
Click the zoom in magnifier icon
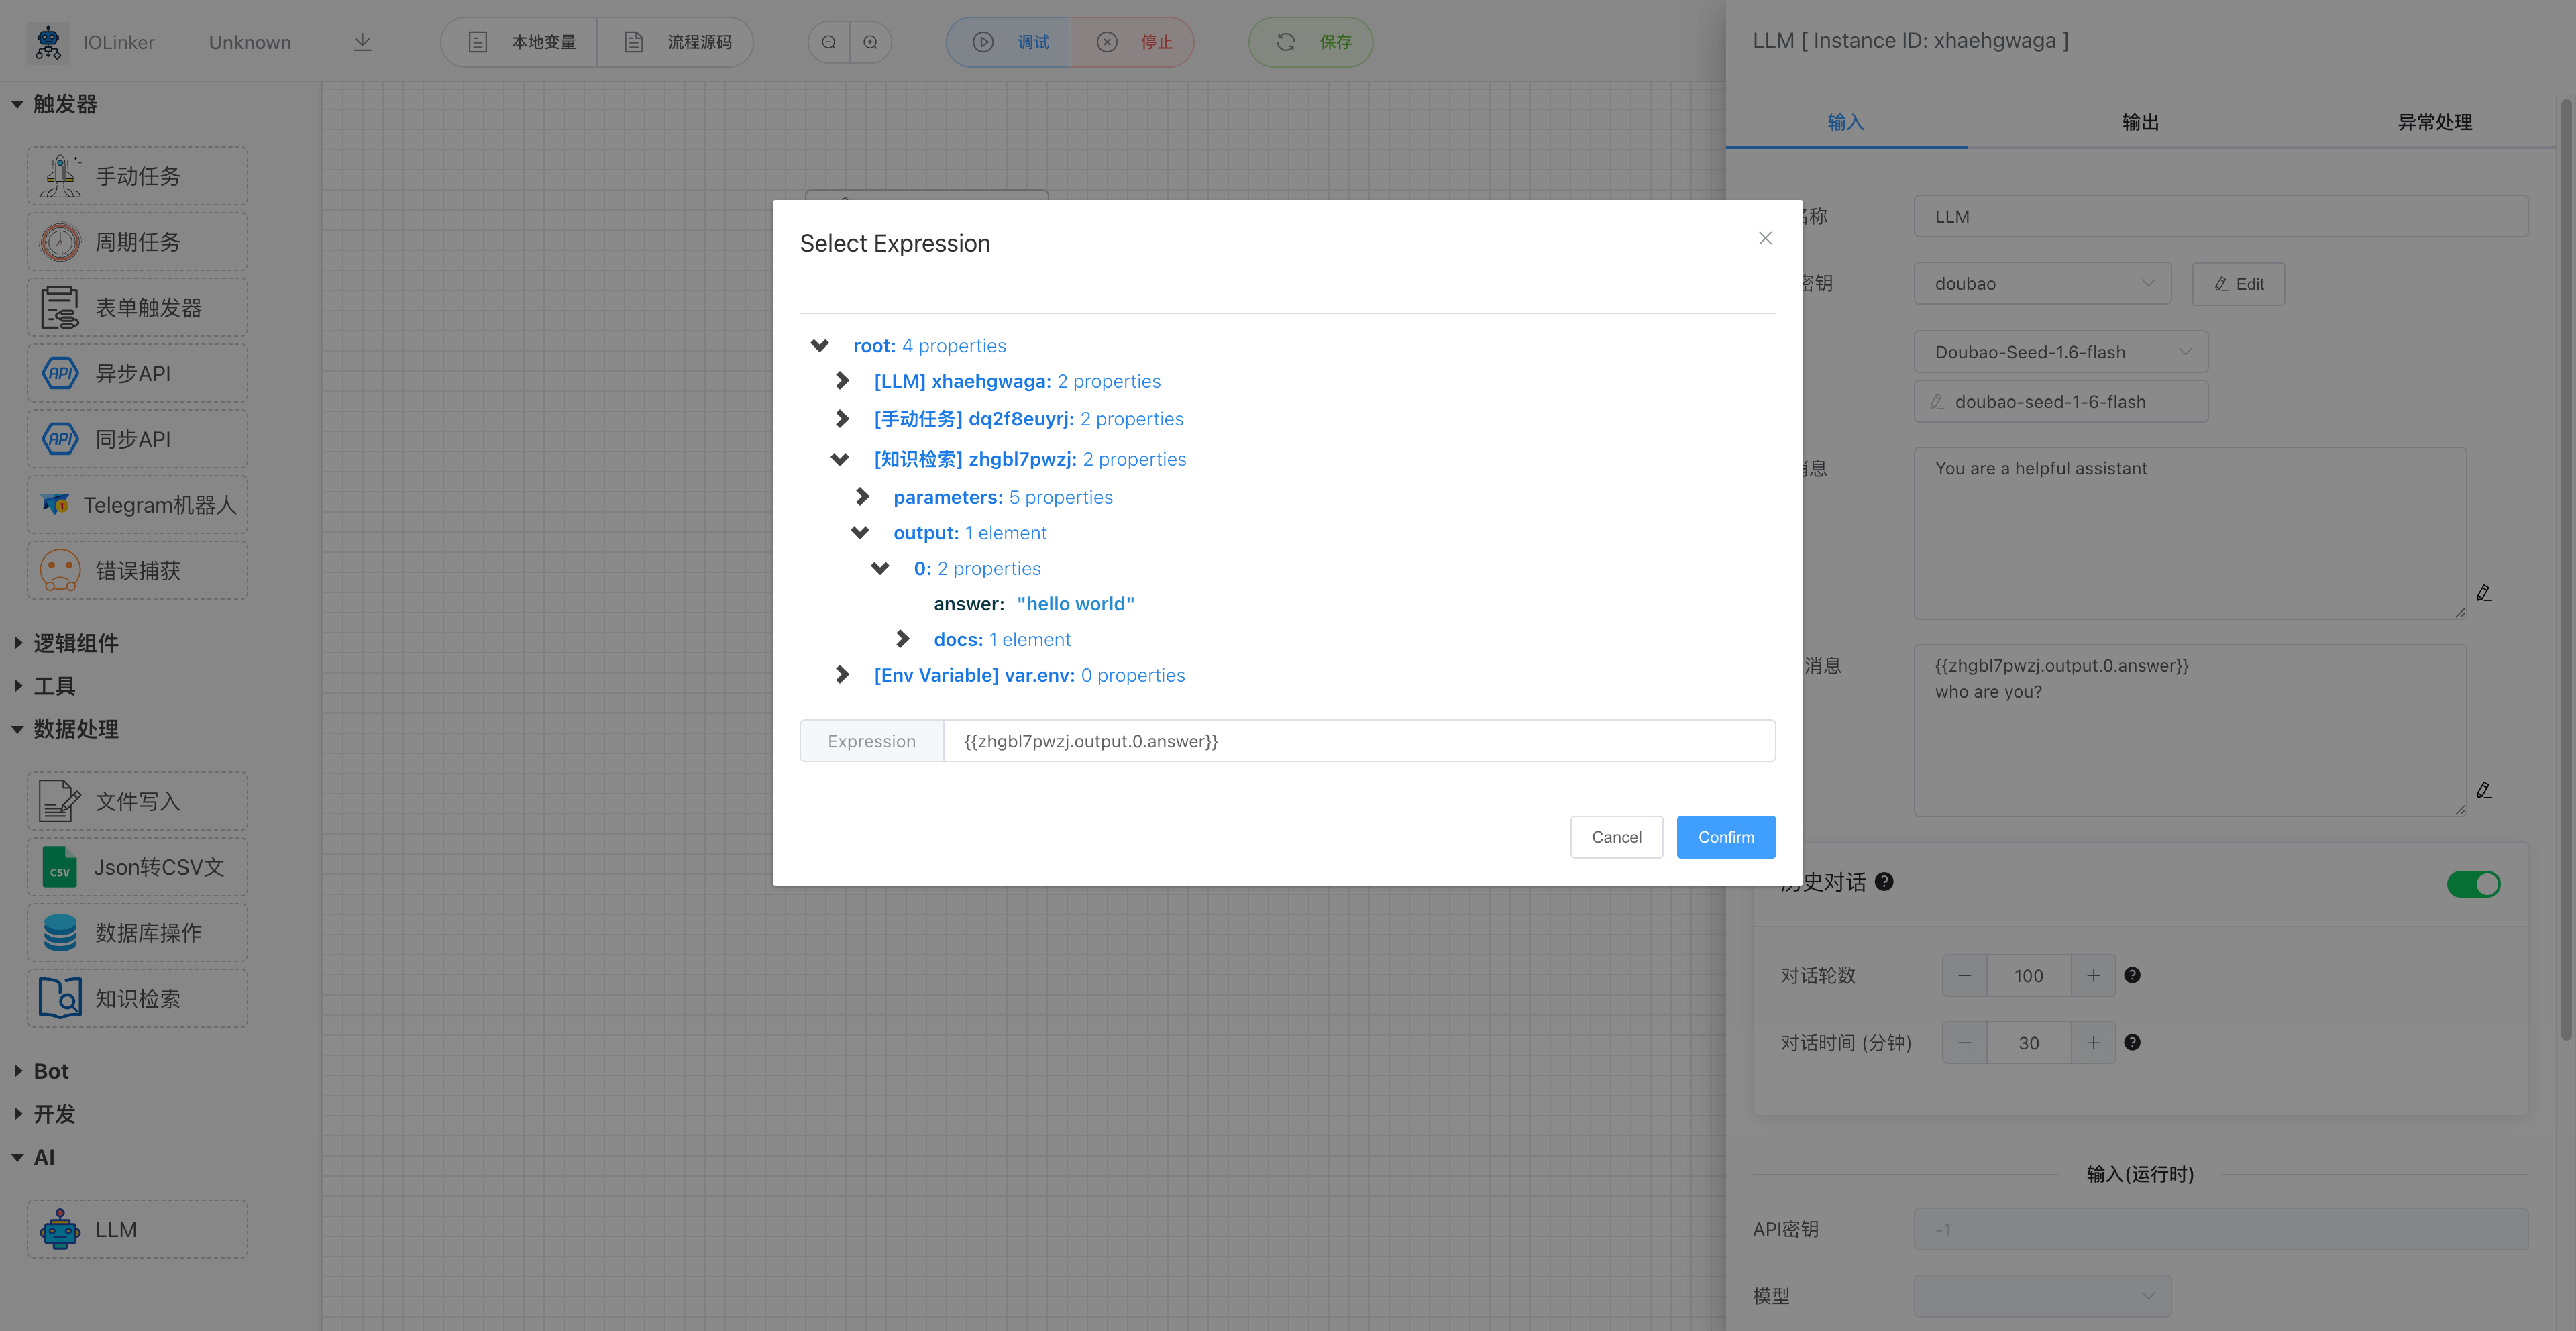pos(870,42)
